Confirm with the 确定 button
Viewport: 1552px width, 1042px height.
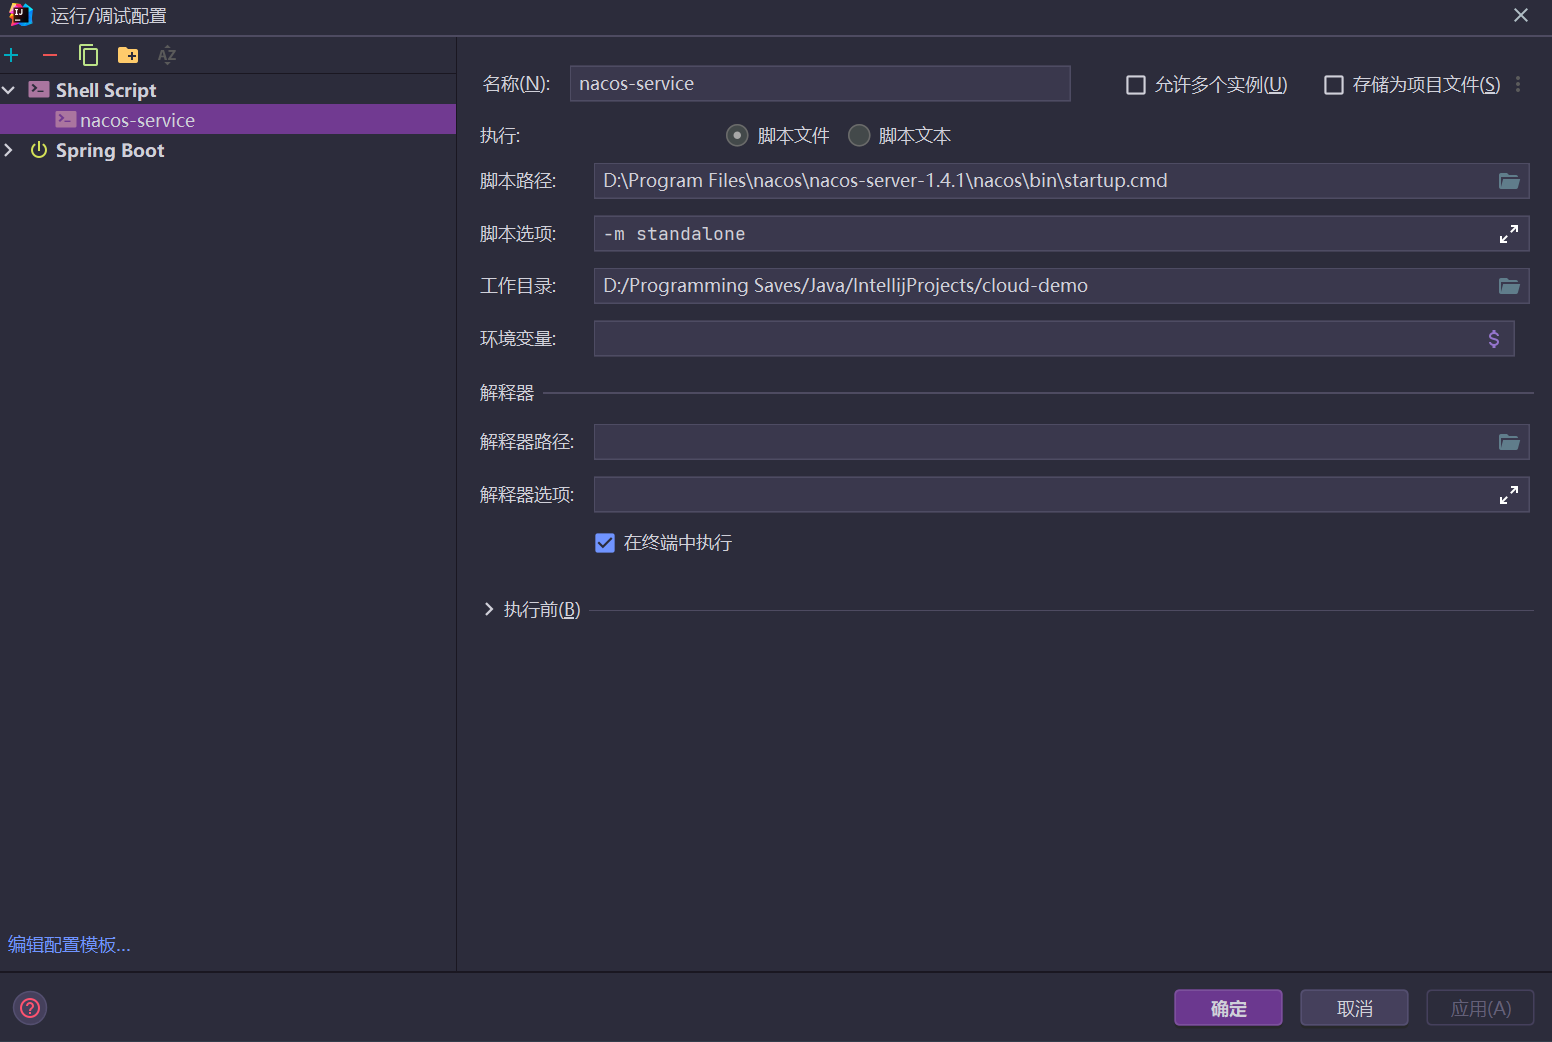coord(1228,1008)
